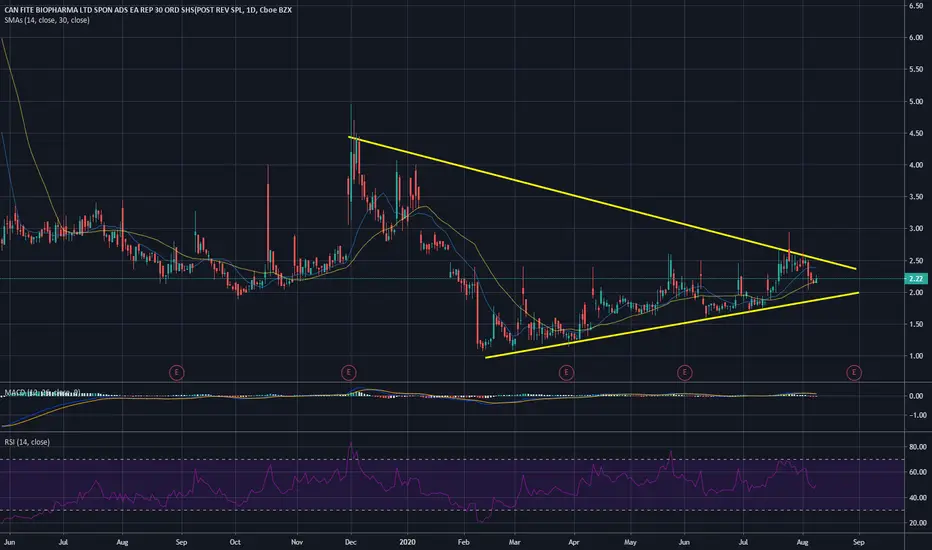Screen dimensions: 932x550
Task: Click the May label on time axis
Action: (x=630, y=542)
